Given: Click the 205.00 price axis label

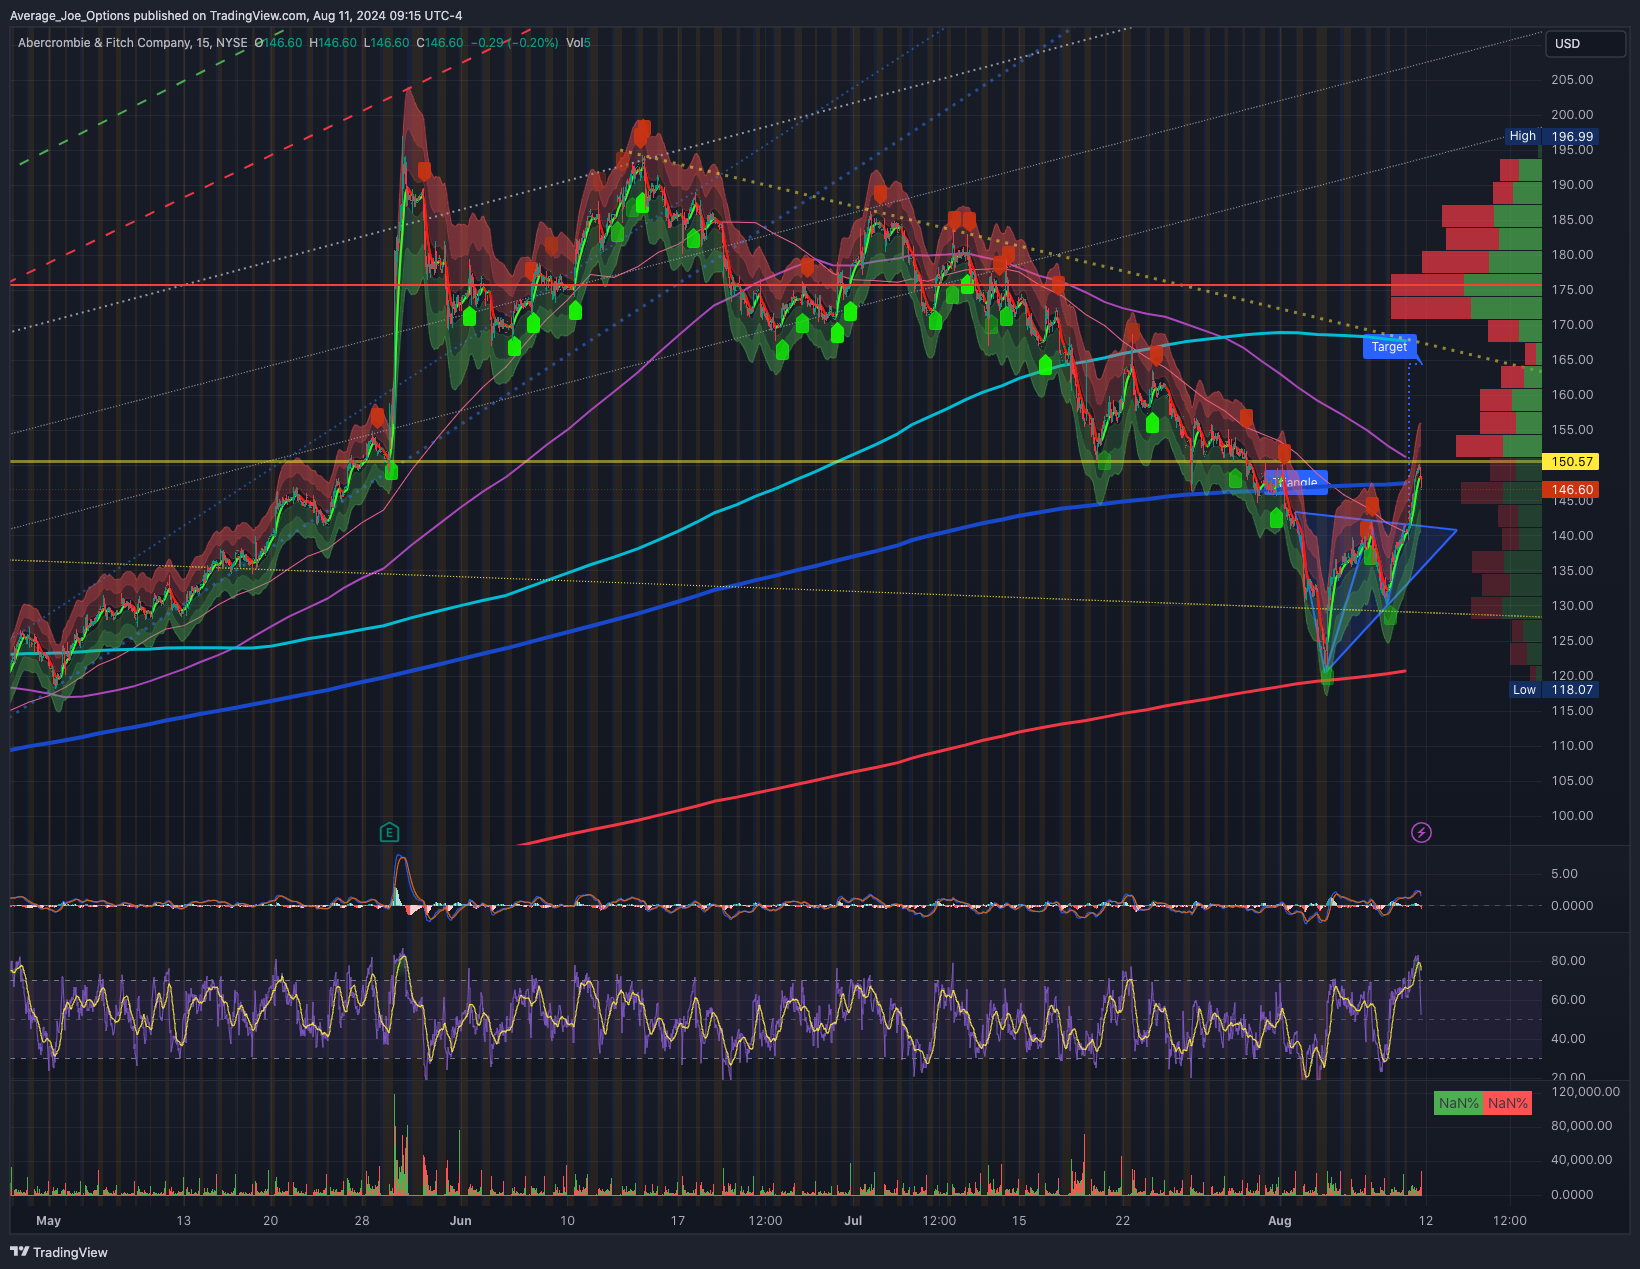Looking at the screenshot, I should tap(1572, 80).
